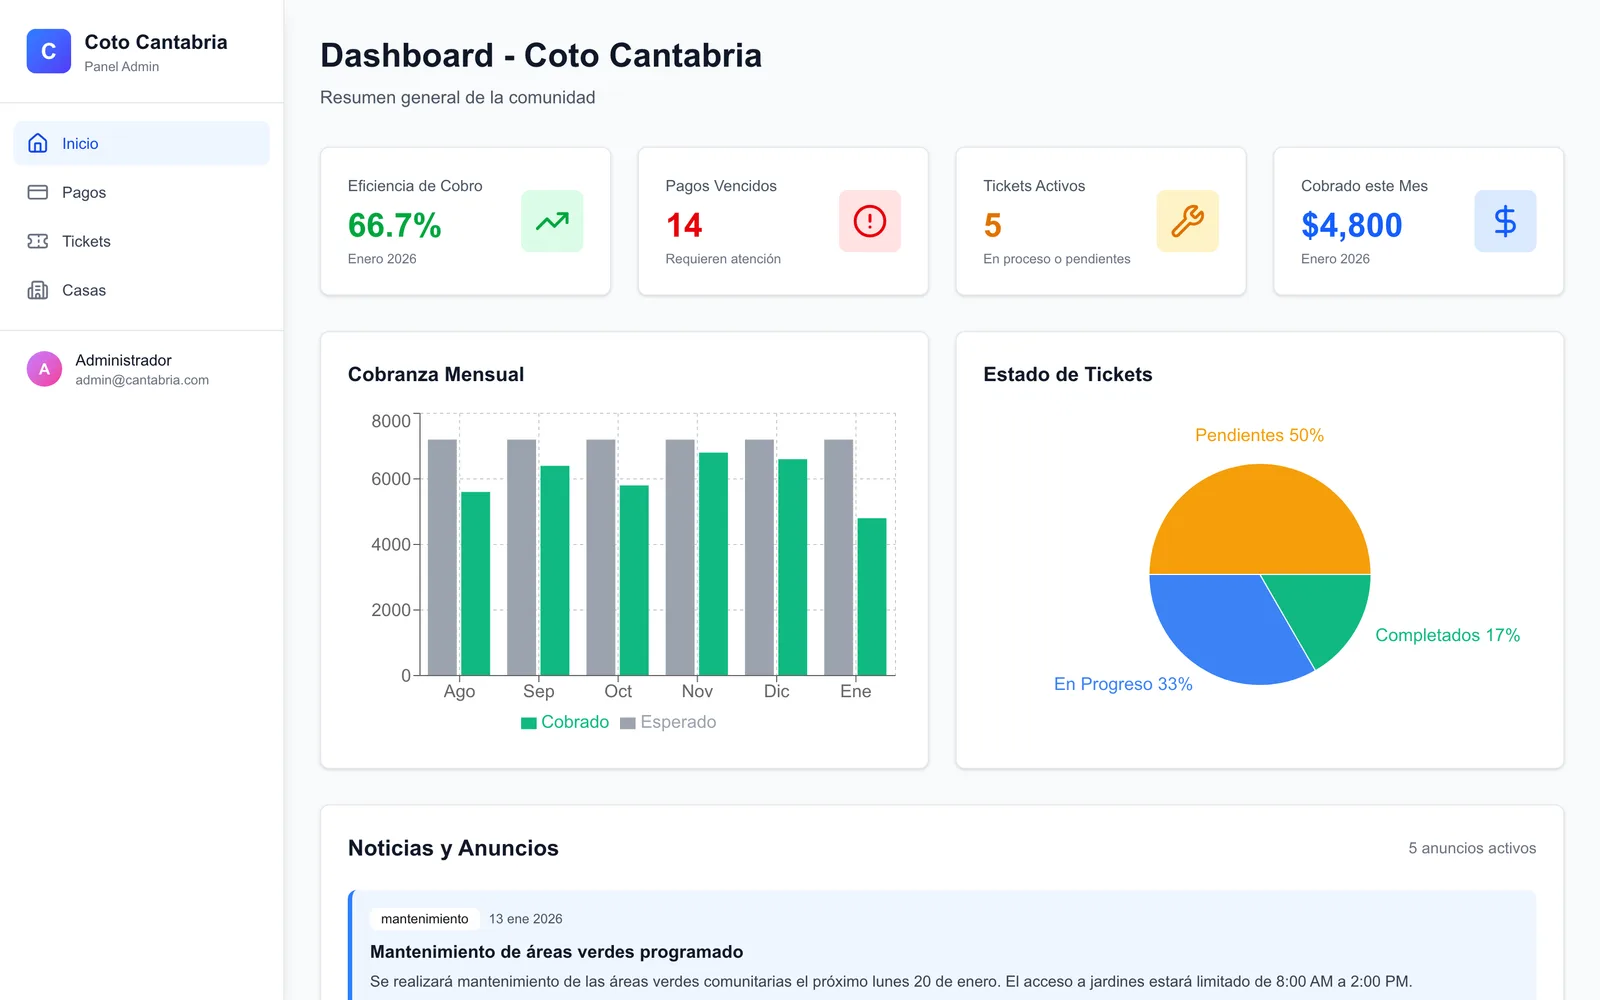Navigate to the Casas section
Viewport: 1600px width, 1000px height.
[x=142, y=290]
